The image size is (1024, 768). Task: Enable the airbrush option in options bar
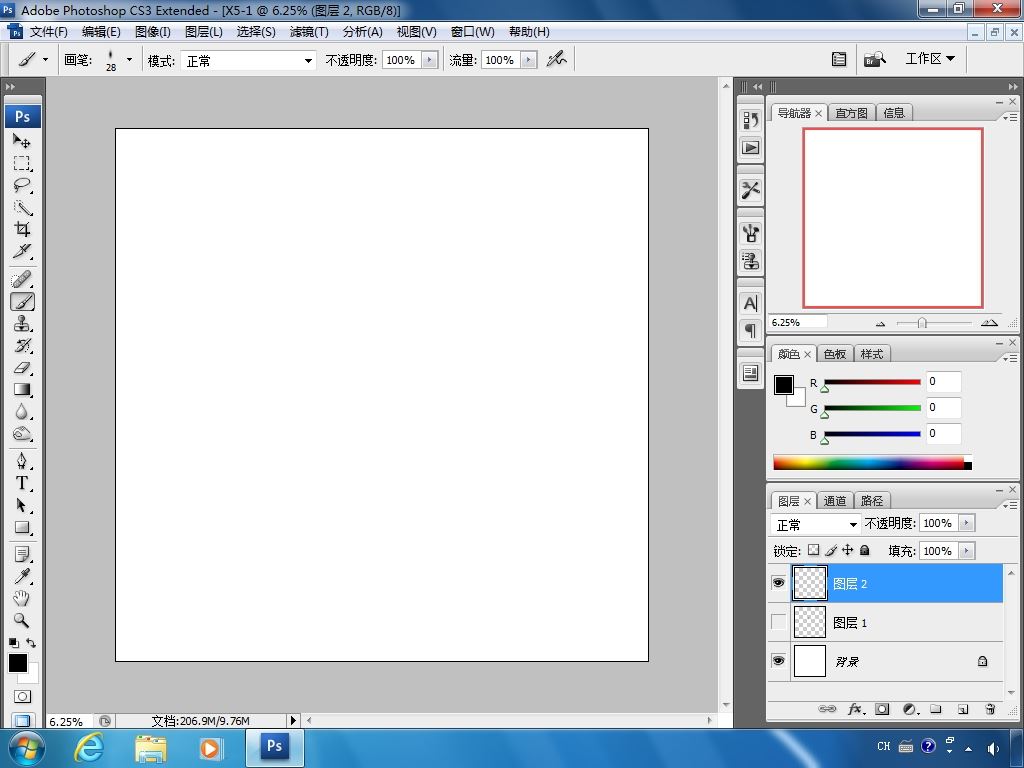(x=557, y=60)
